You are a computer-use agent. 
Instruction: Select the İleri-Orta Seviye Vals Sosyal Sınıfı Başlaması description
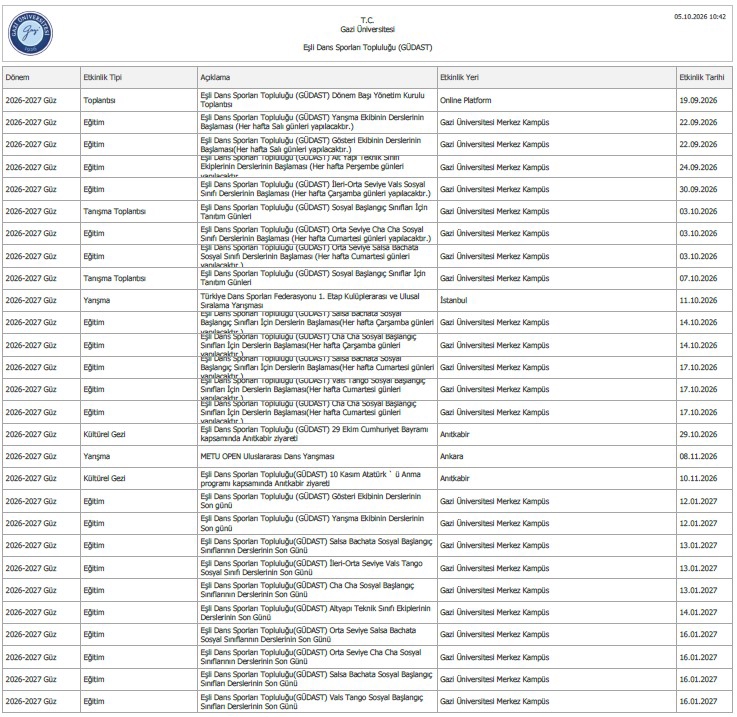(x=315, y=189)
